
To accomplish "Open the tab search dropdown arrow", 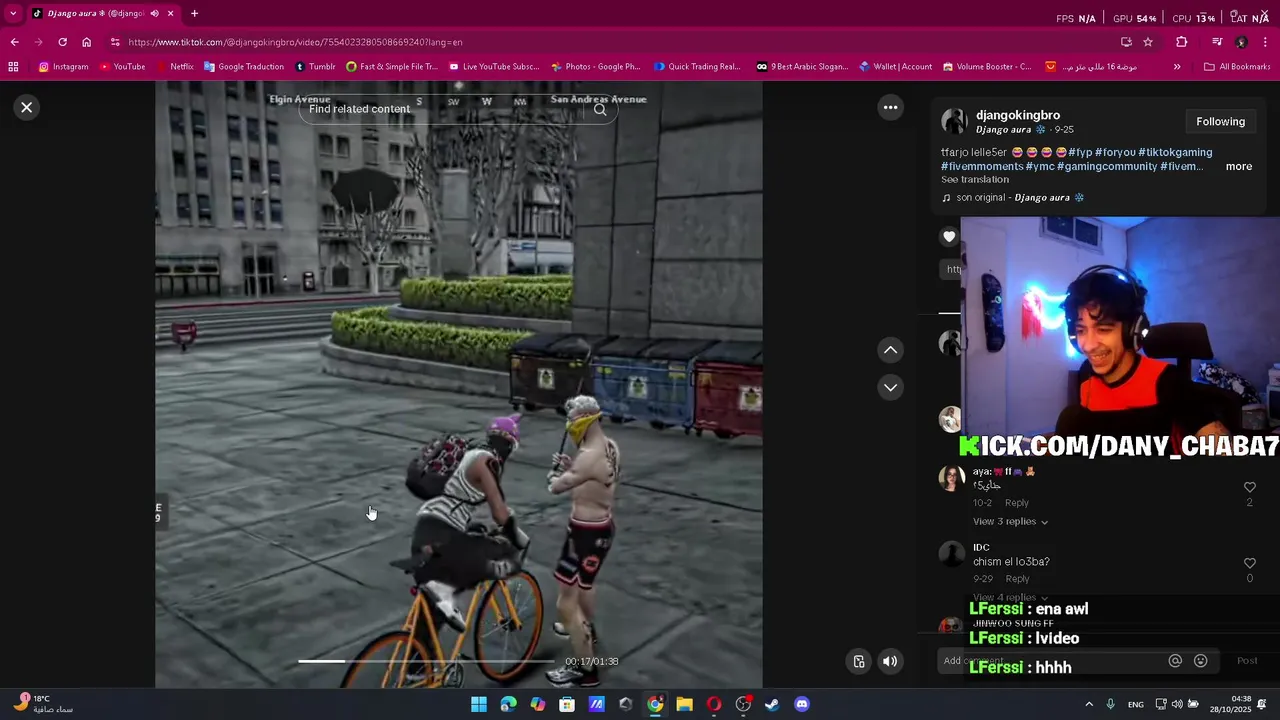I will coord(13,14).
